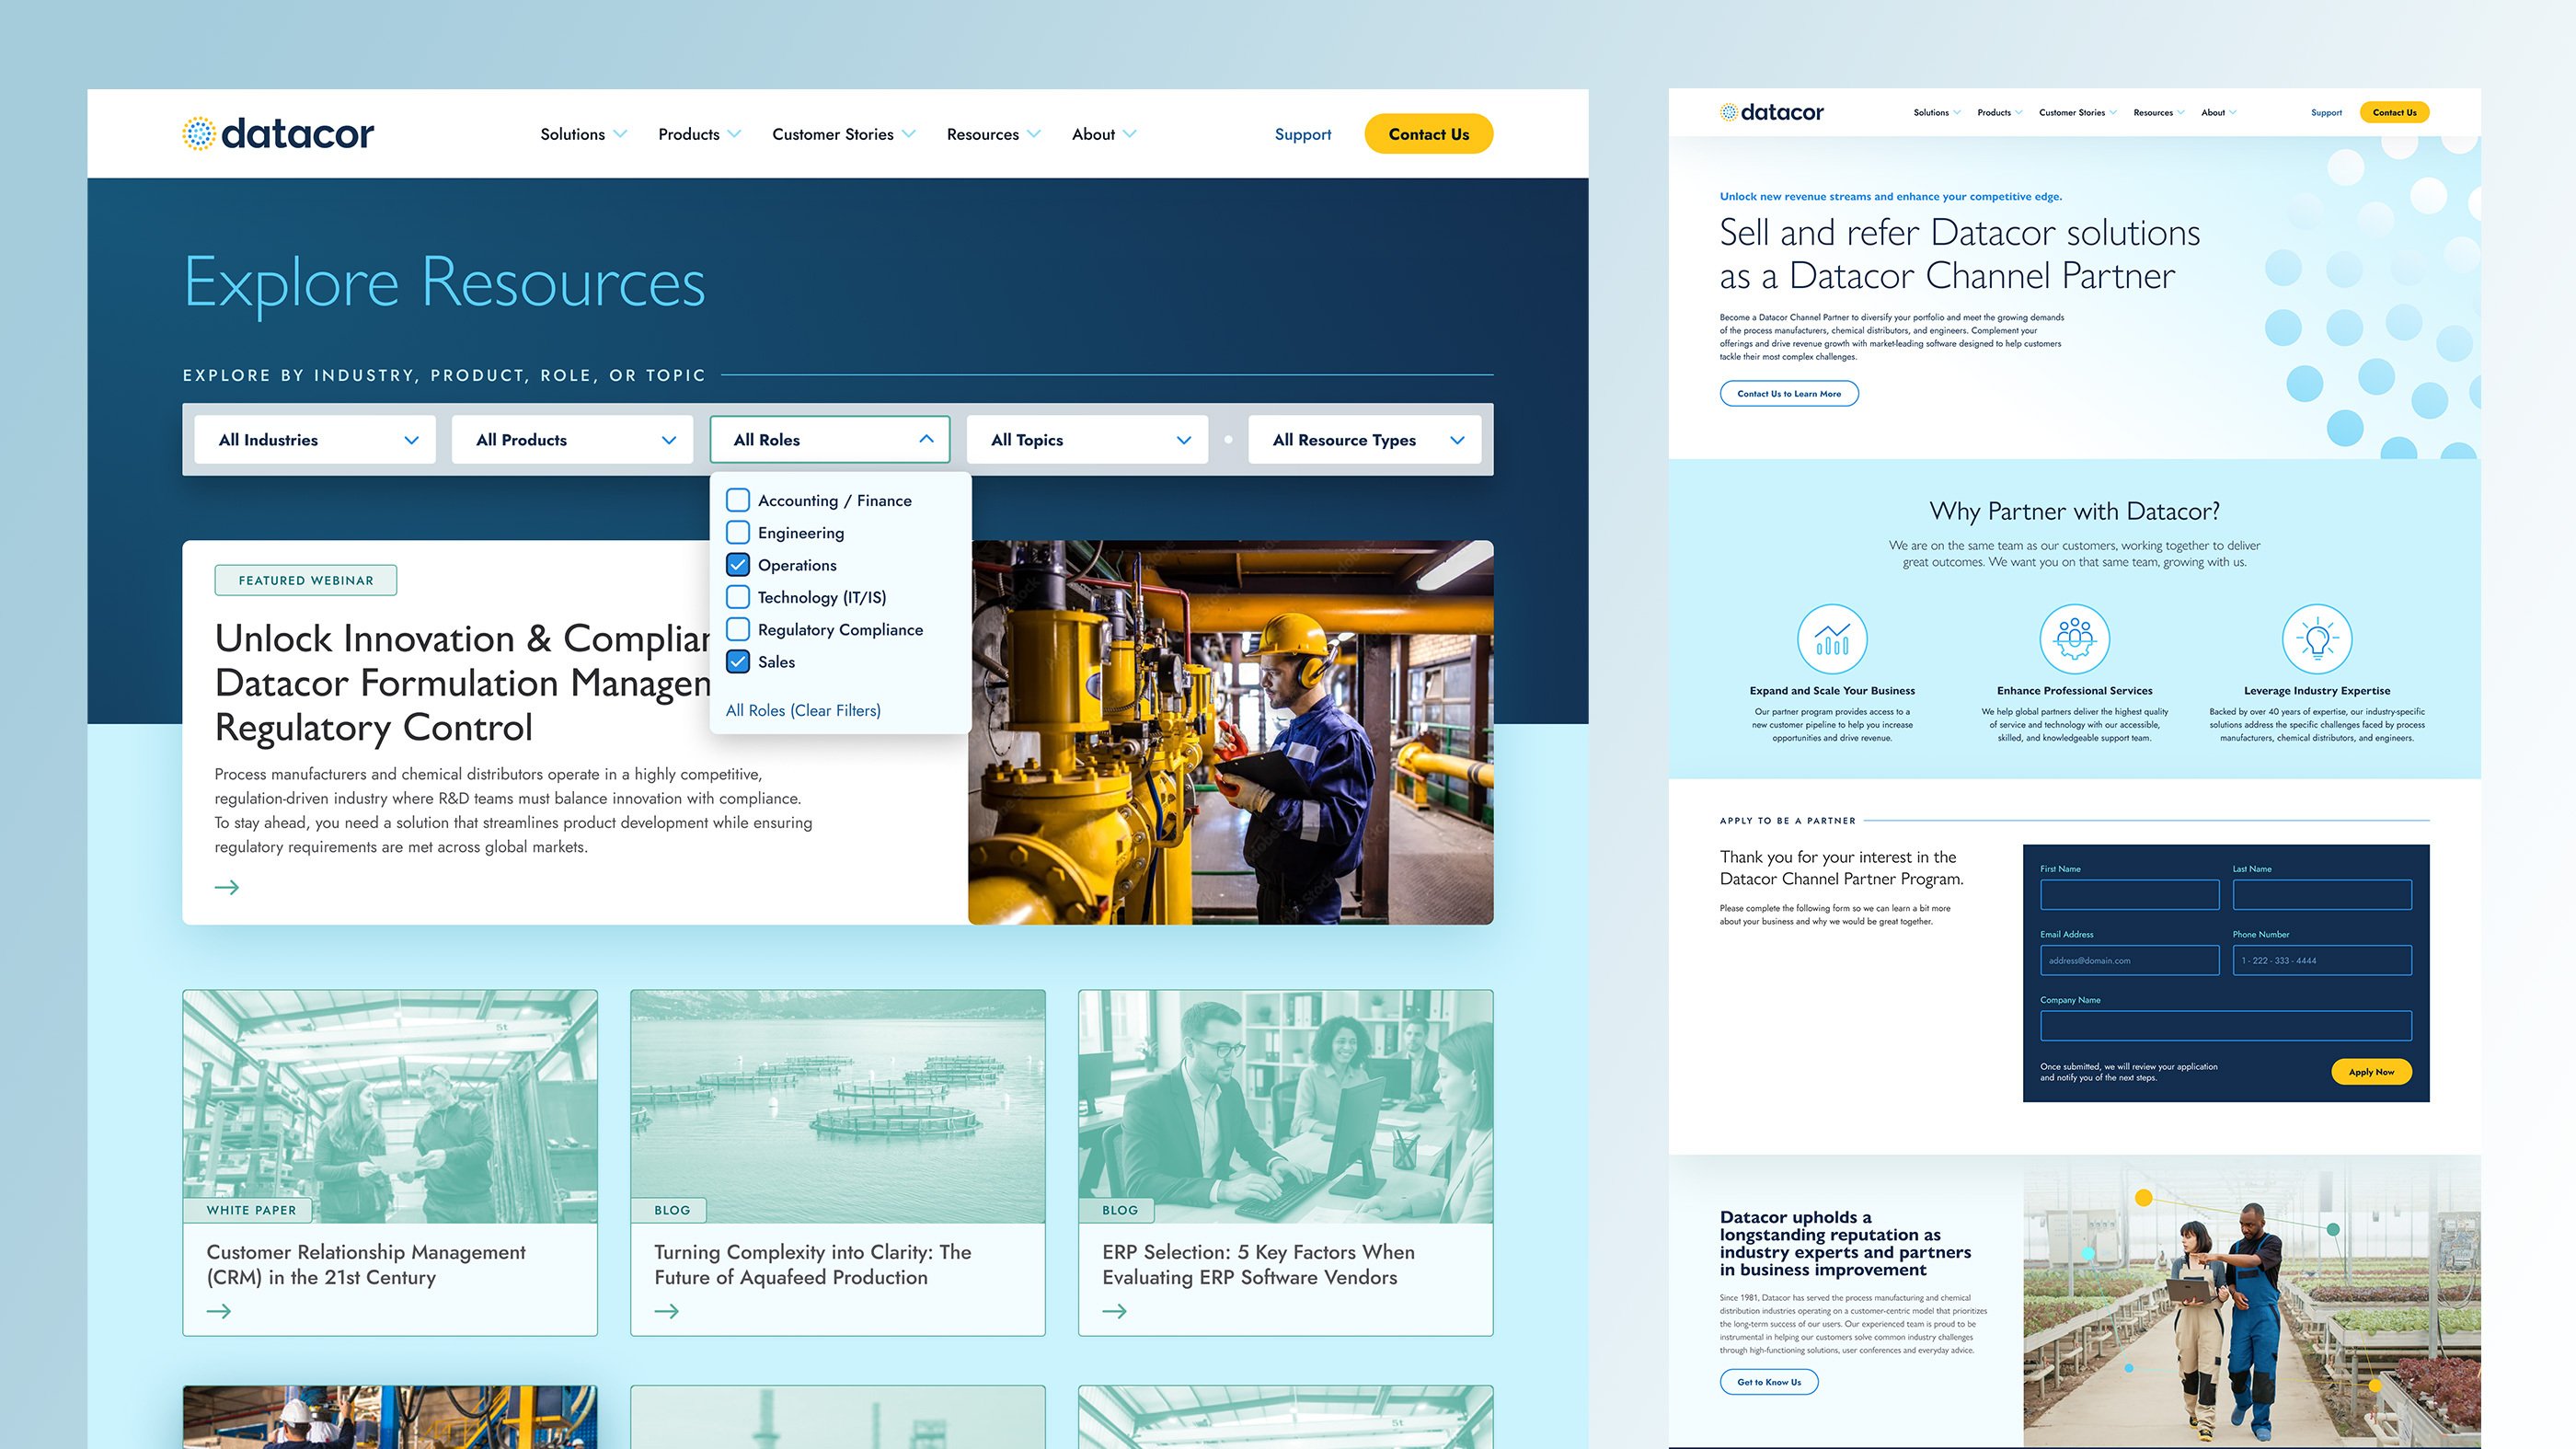Image resolution: width=2576 pixels, height=1449 pixels.
Task: Click the datacor logo in the Explore Resources page
Action: (278, 134)
